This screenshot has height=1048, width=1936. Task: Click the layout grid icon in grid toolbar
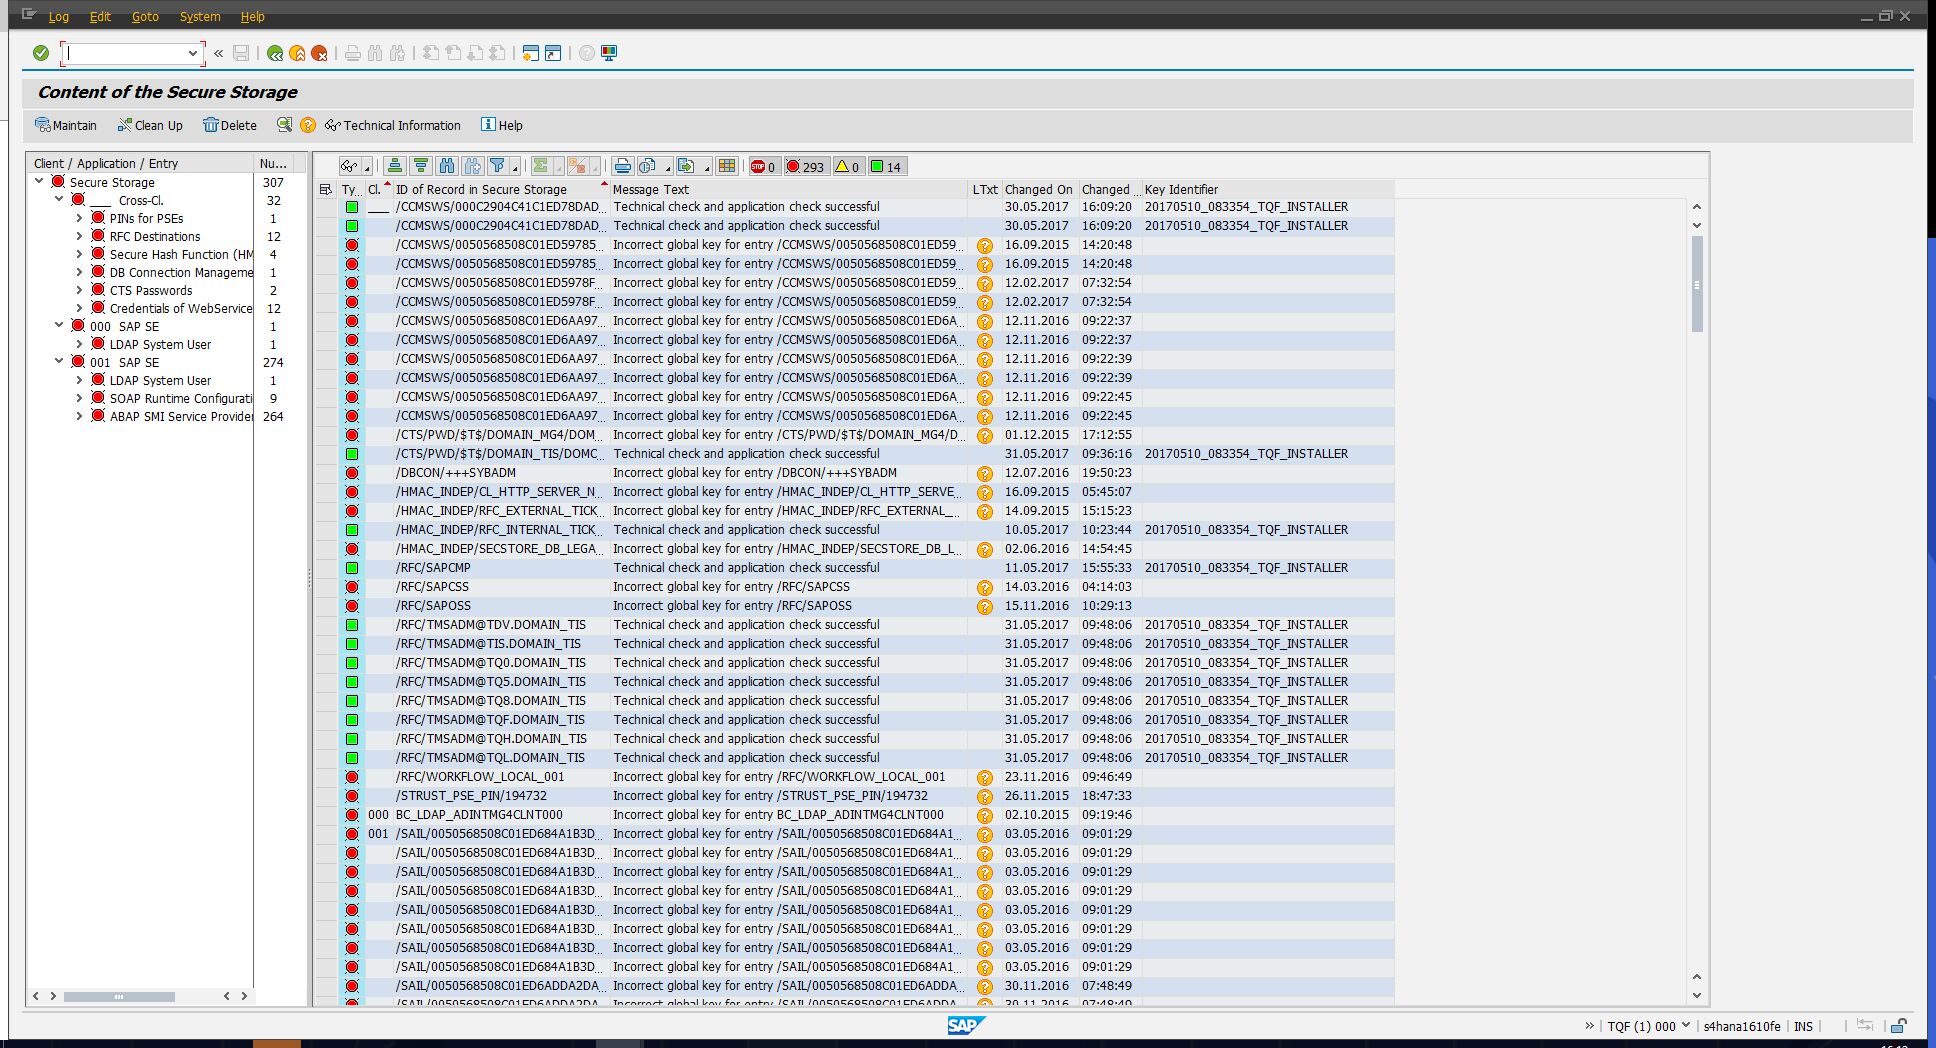727,166
